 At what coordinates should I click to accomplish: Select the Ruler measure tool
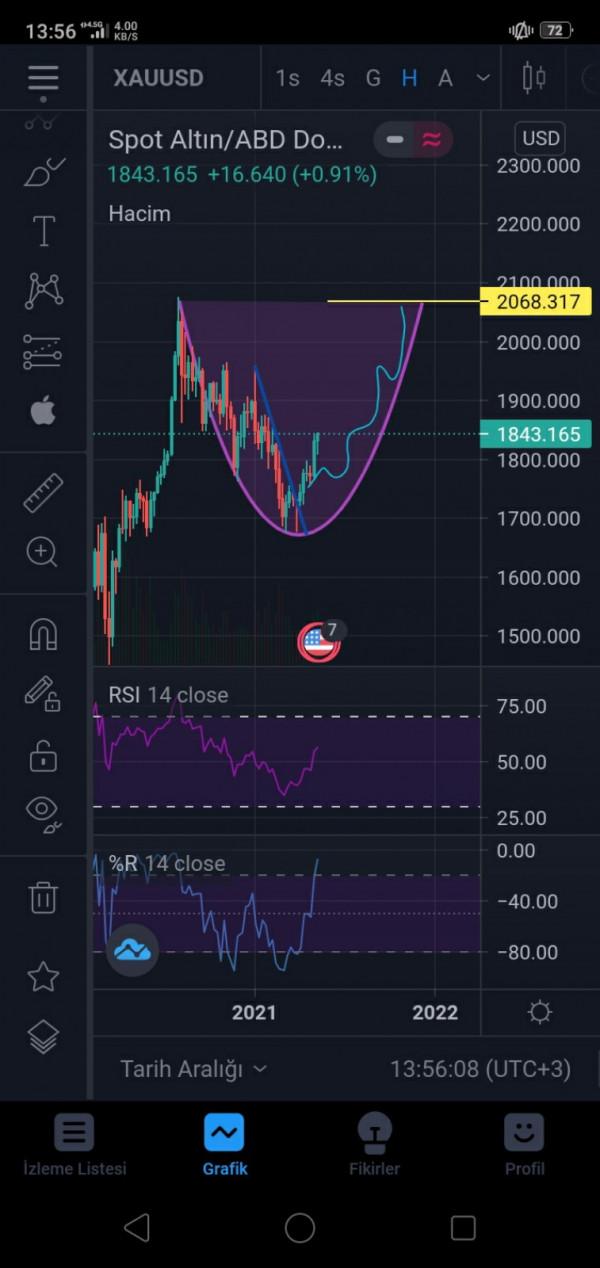pyautogui.click(x=43, y=493)
